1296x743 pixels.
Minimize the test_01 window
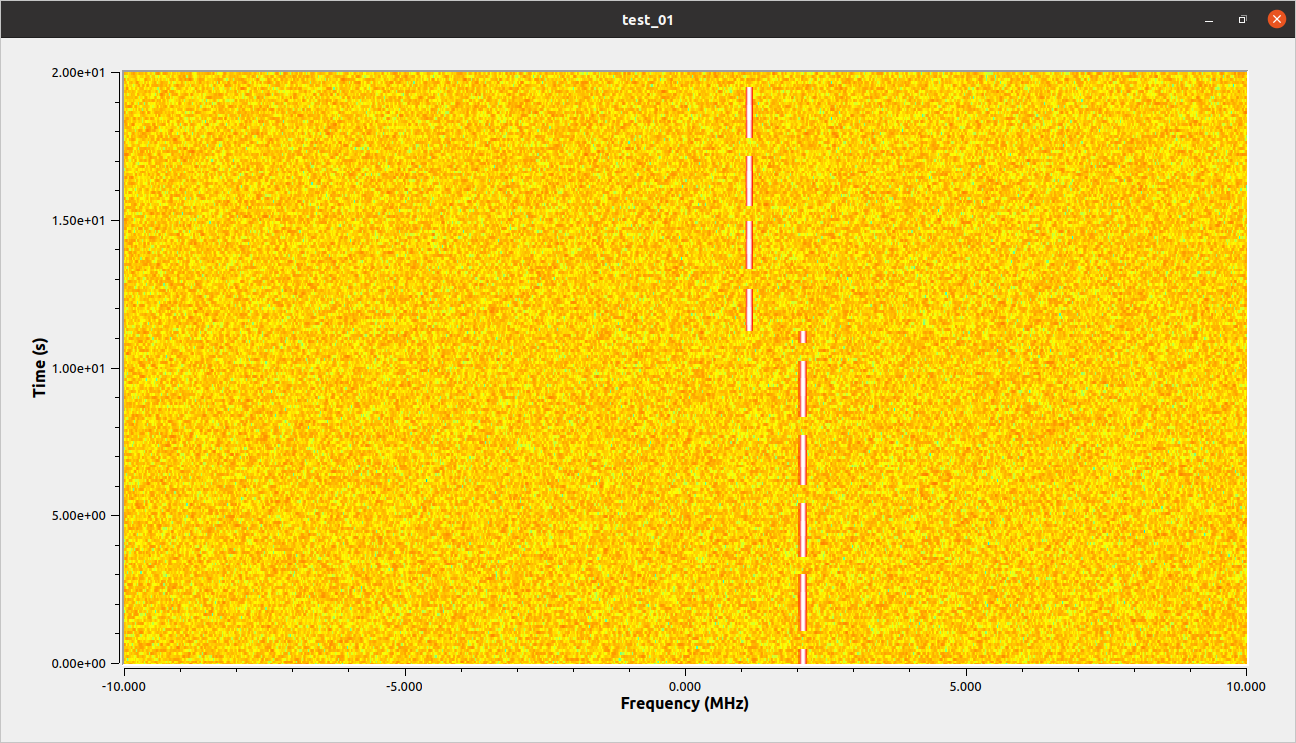tap(1208, 18)
